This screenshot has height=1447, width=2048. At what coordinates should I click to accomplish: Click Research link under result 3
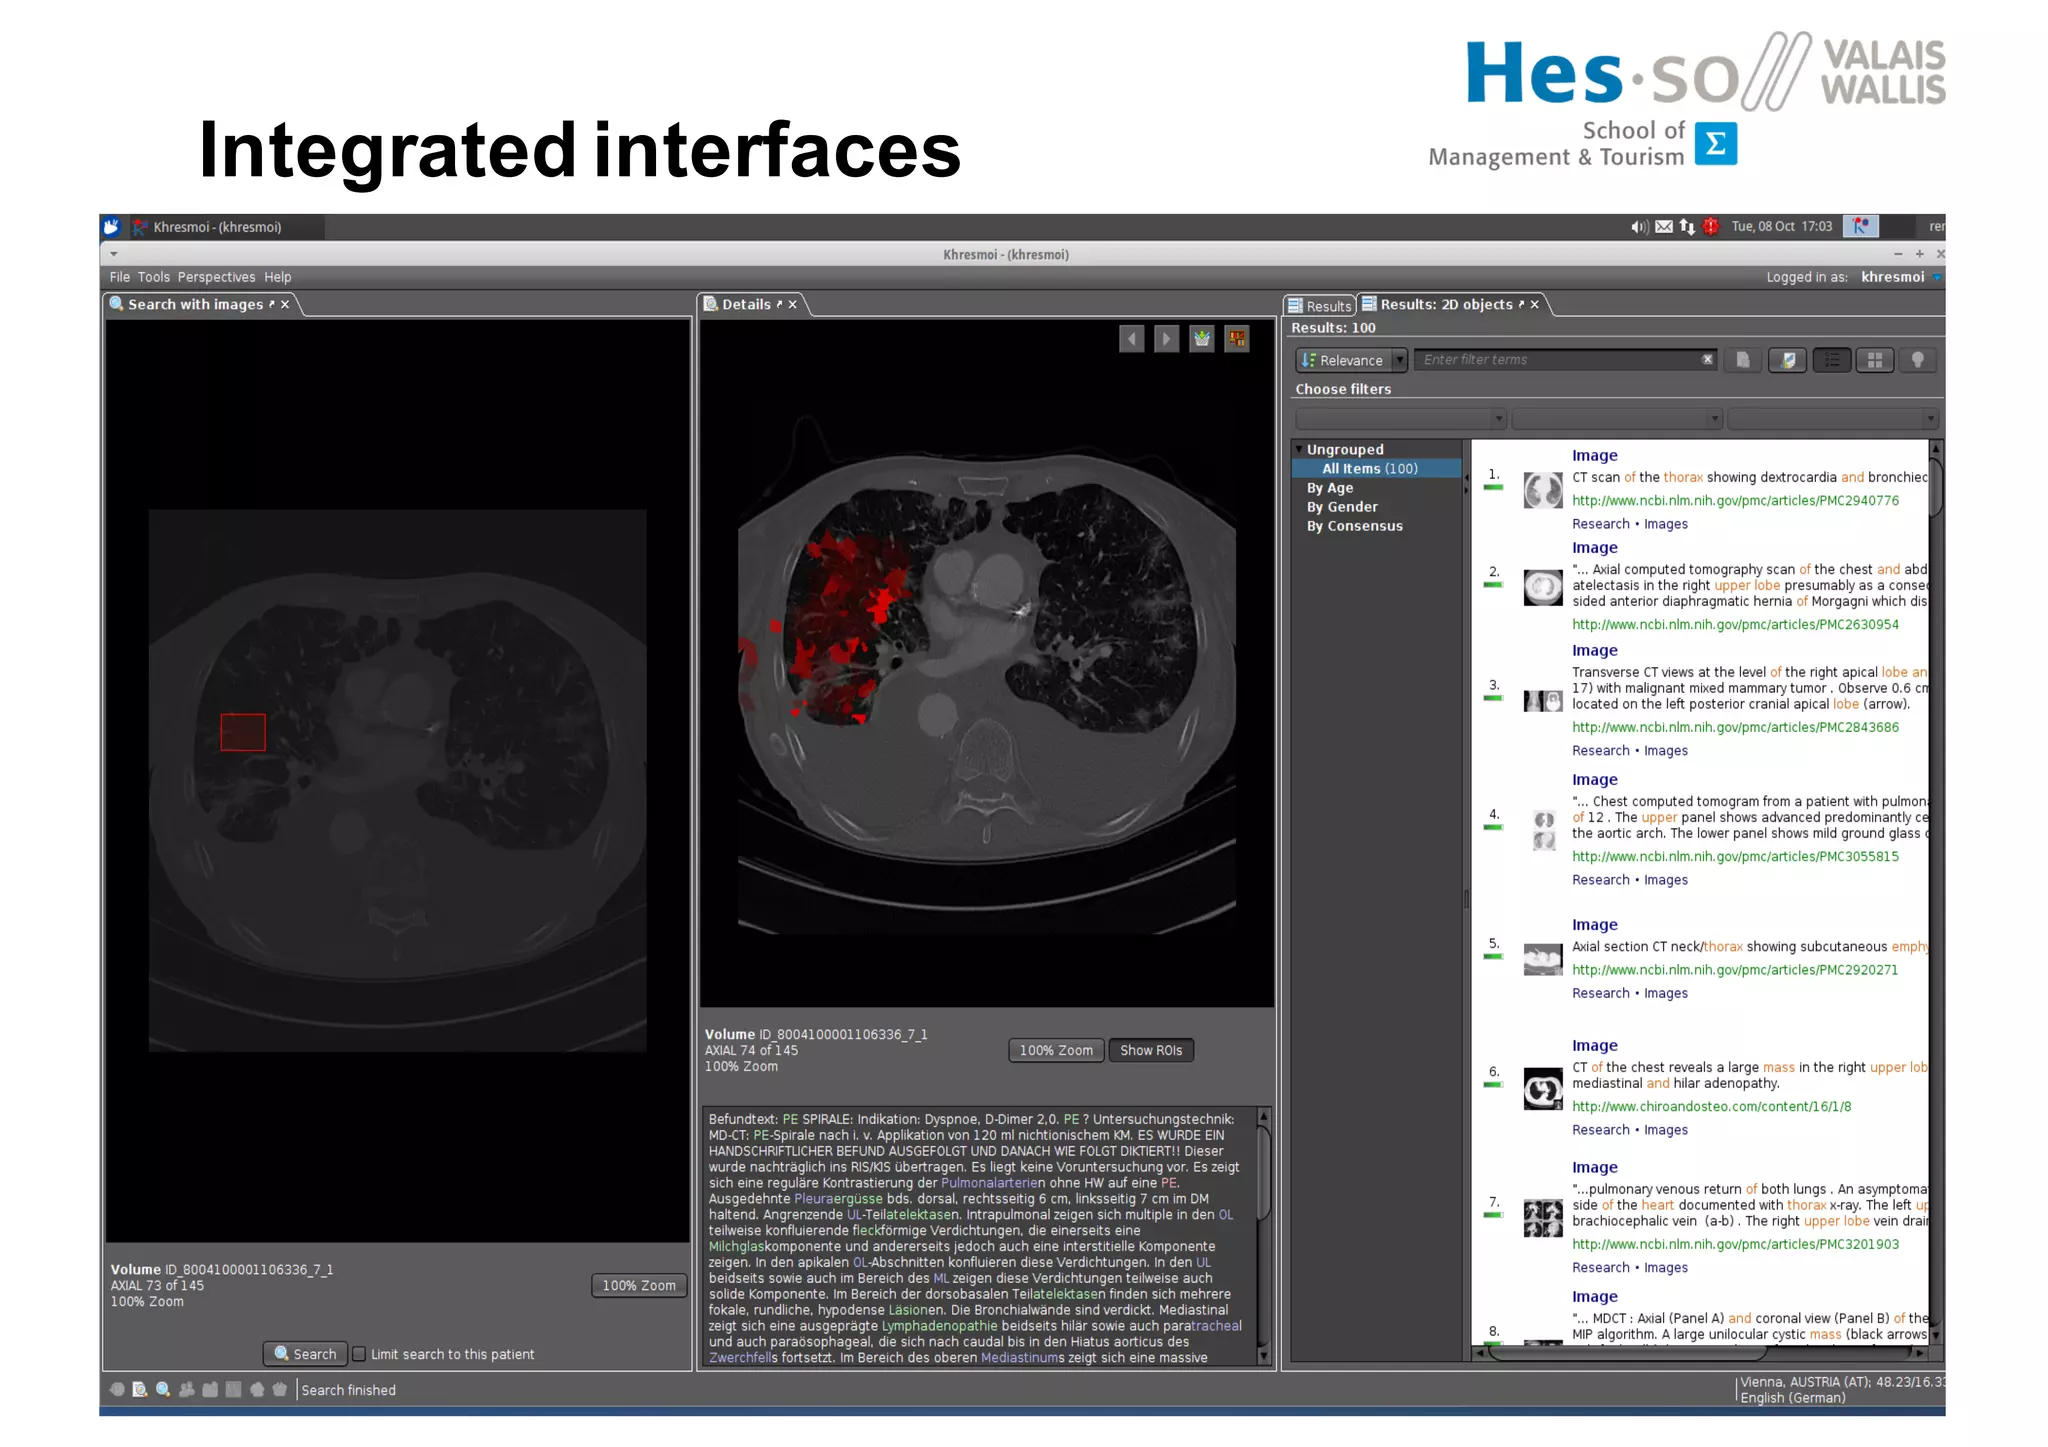click(x=1600, y=751)
